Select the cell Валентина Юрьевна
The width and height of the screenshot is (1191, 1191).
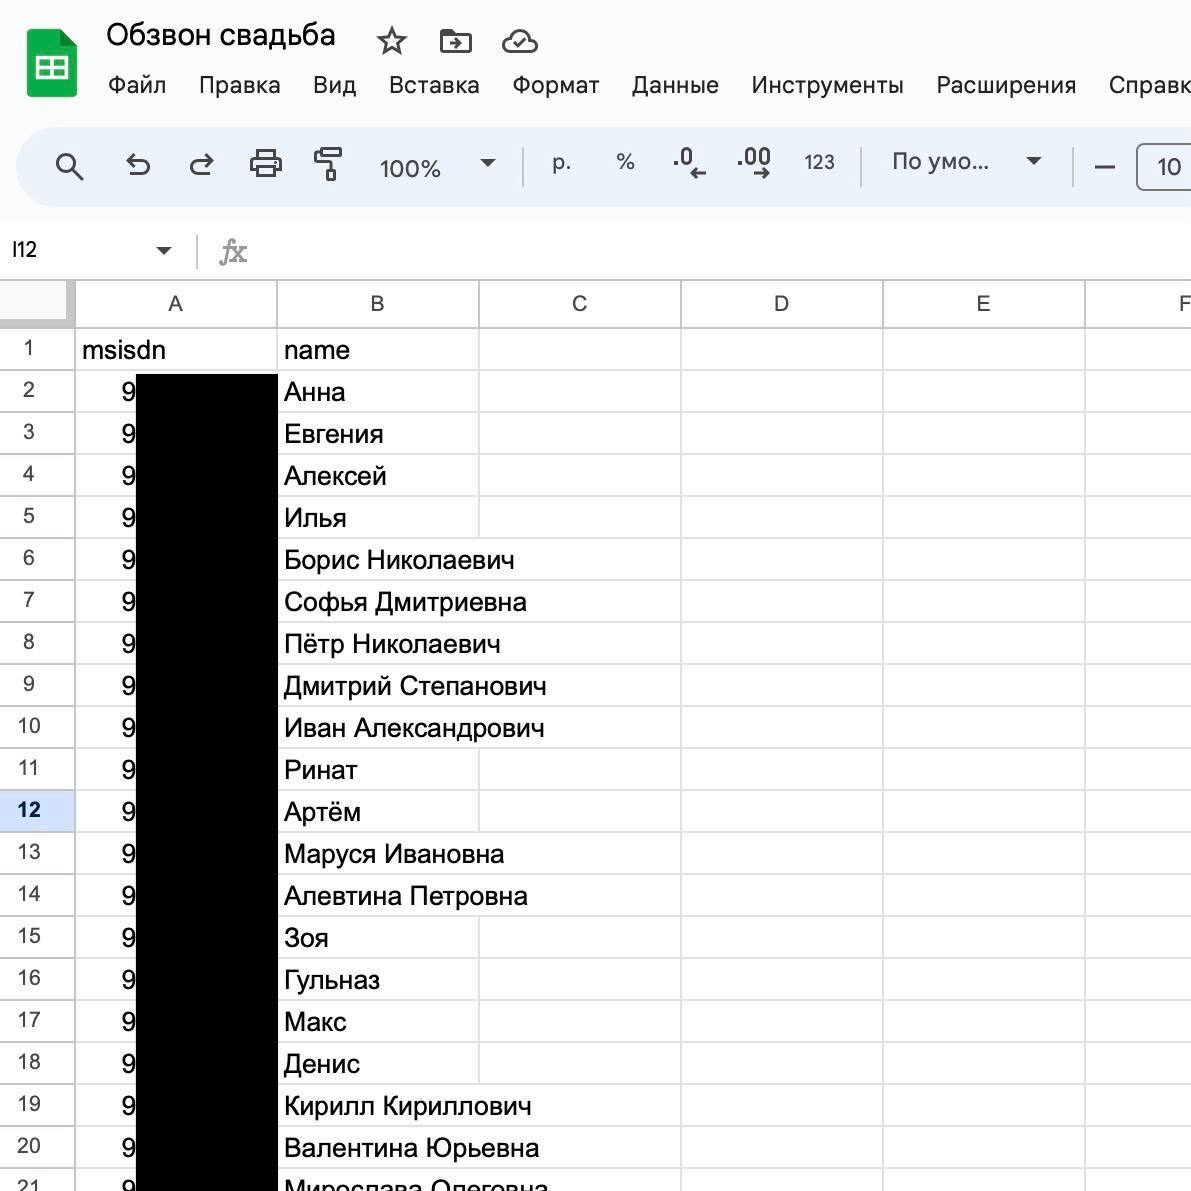coord(378,1148)
